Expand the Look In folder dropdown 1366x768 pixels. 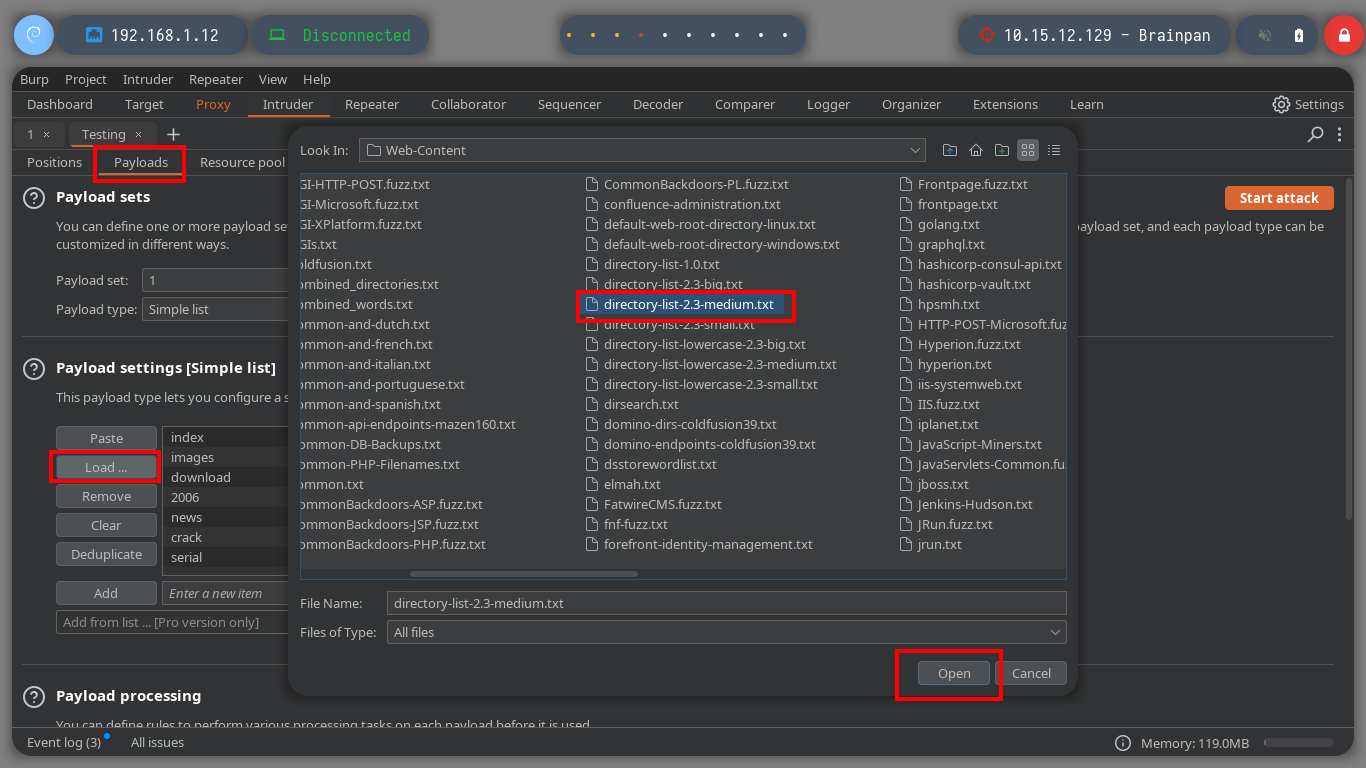coord(916,150)
